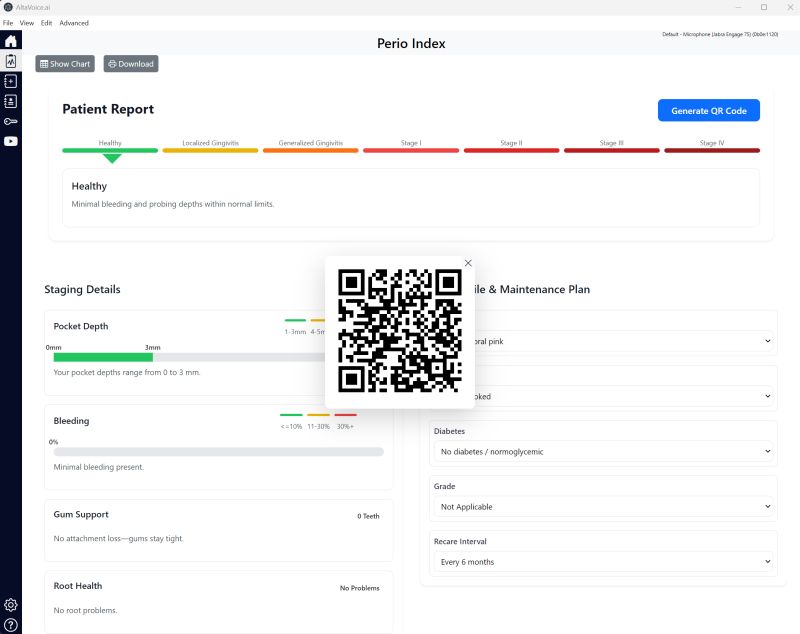Click the AltaVoice.ai app logo
This screenshot has width=800, height=634.
pyautogui.click(x=8, y=7)
